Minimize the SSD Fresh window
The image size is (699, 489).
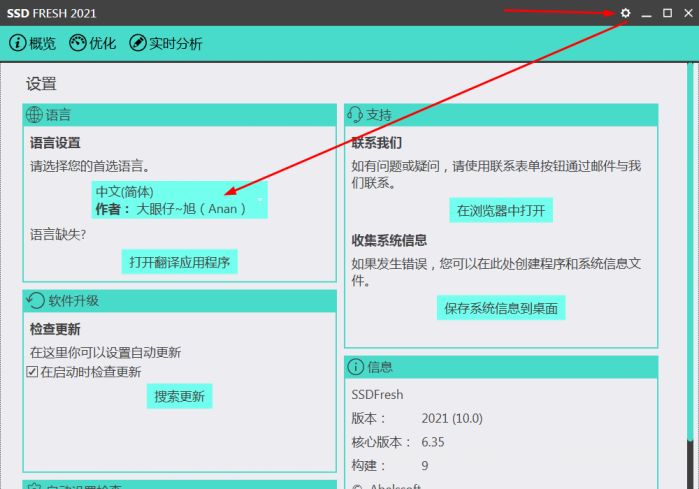pos(647,13)
